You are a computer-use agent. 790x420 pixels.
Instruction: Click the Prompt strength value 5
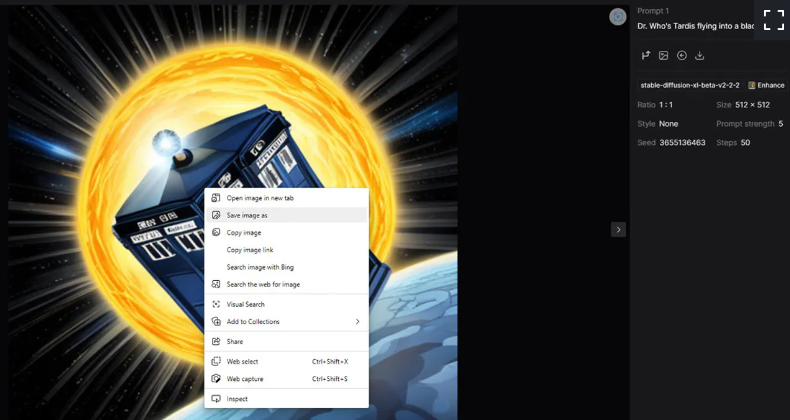coord(780,124)
